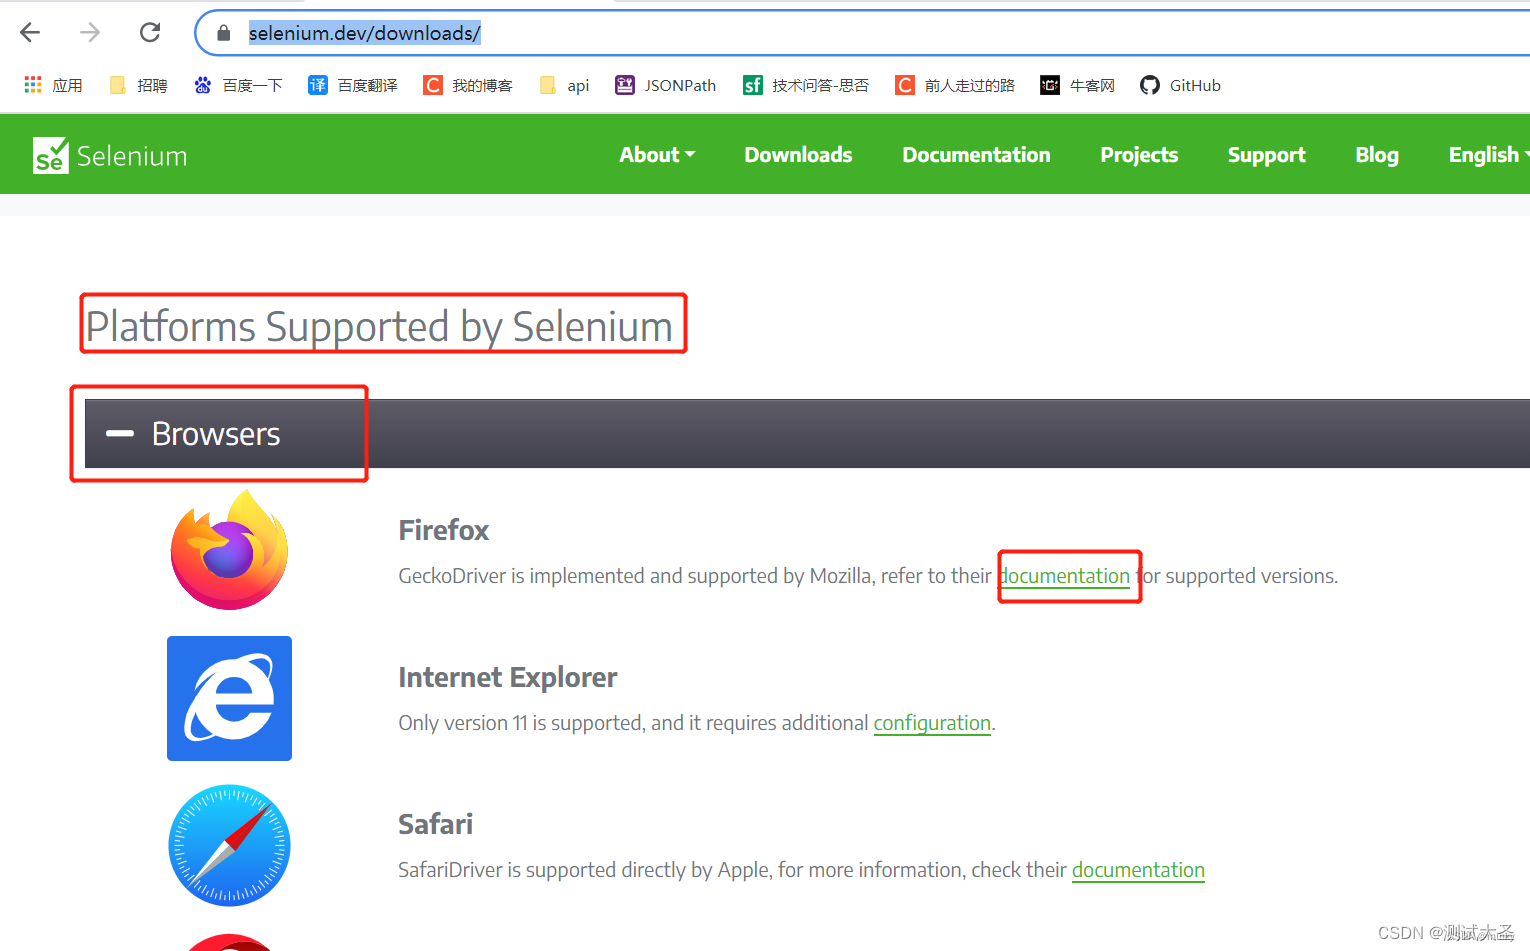Click the Safari heading text

click(435, 824)
